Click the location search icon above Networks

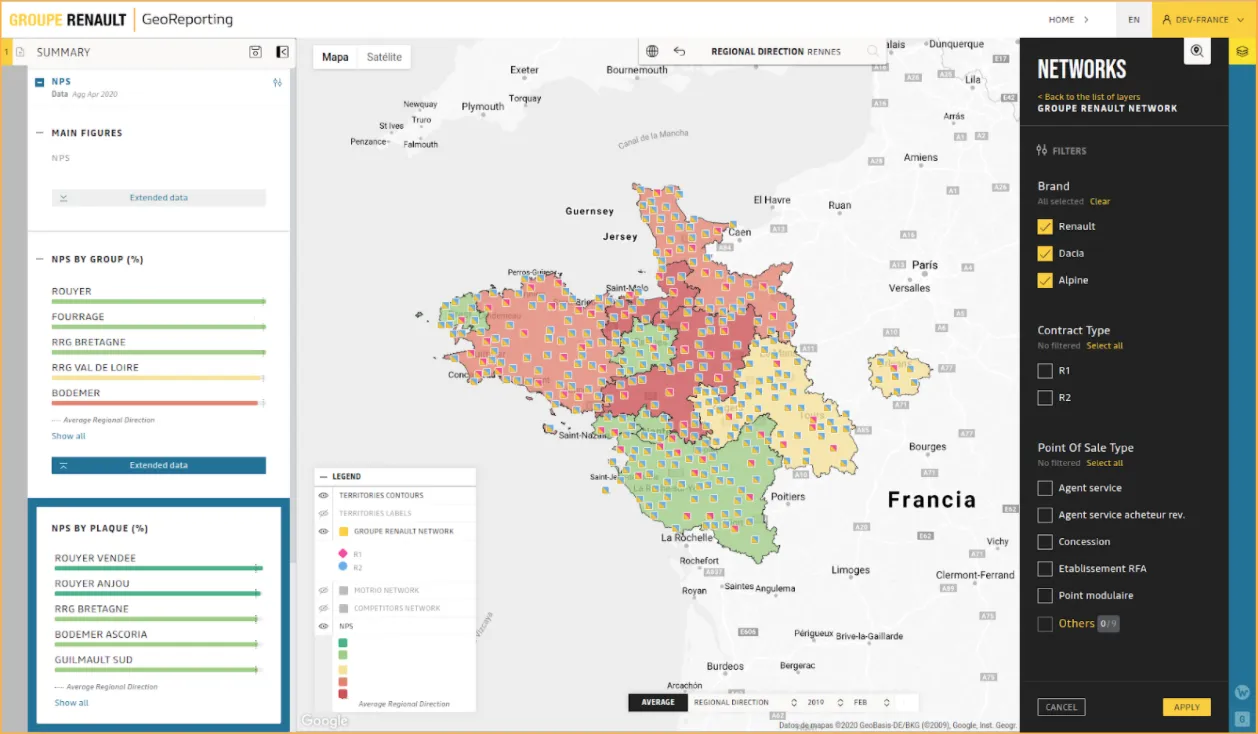1197,51
